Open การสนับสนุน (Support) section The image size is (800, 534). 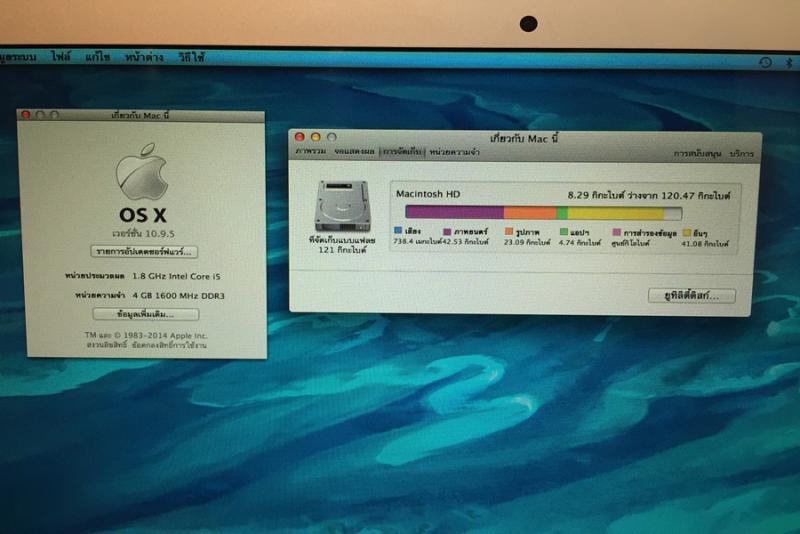(697, 154)
